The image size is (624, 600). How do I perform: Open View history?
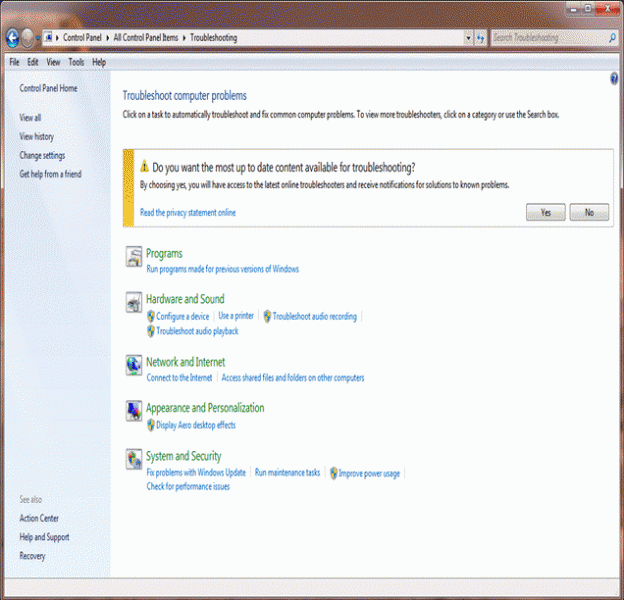click(37, 136)
